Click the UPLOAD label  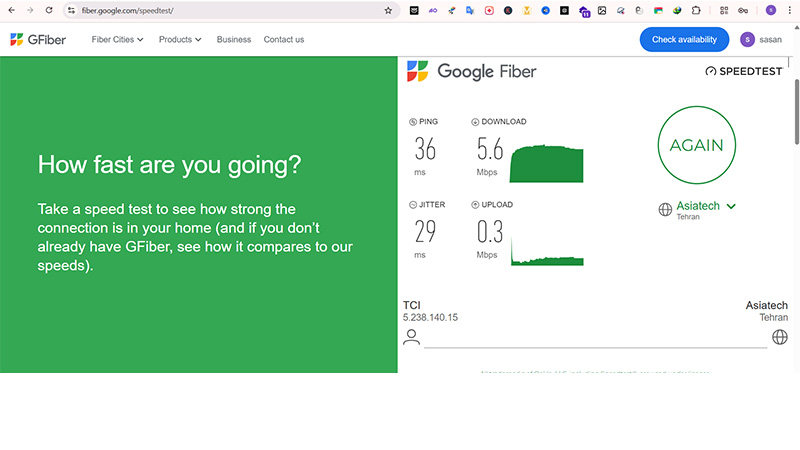click(492, 205)
